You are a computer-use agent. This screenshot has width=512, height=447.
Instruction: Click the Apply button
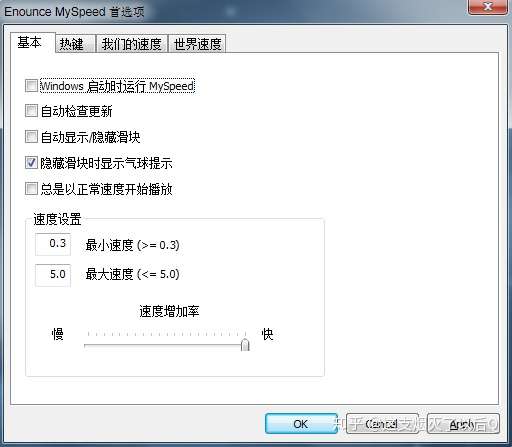(463, 424)
